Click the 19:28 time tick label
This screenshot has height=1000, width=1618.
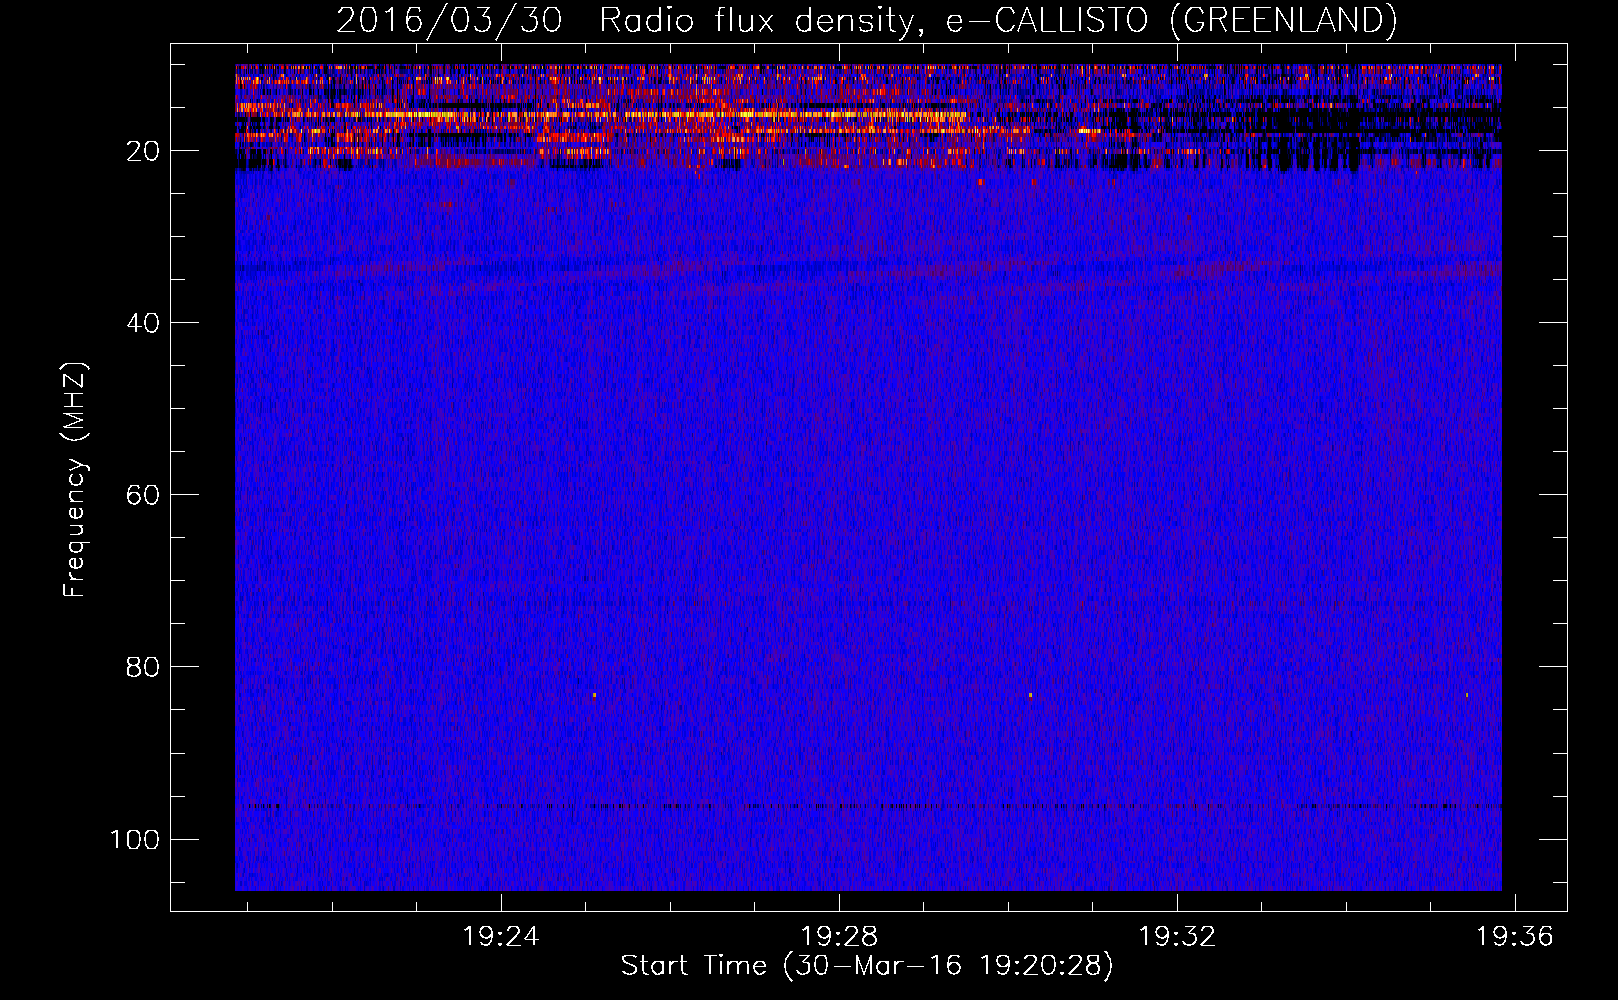click(x=839, y=936)
